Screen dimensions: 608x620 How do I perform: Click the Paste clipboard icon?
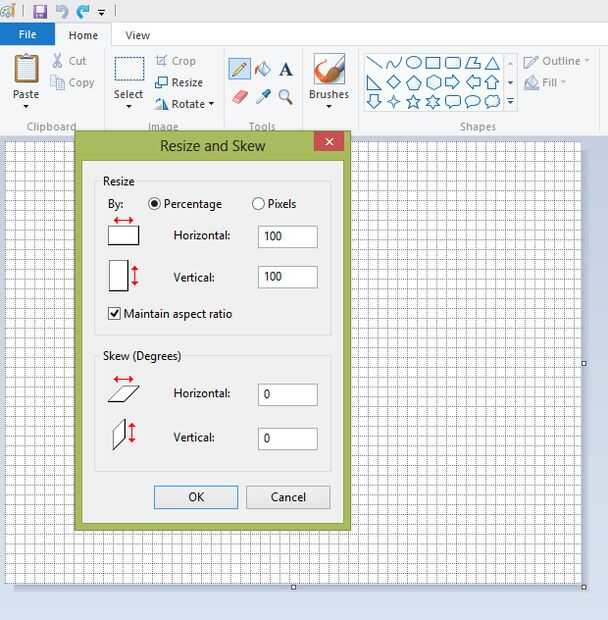(26, 68)
